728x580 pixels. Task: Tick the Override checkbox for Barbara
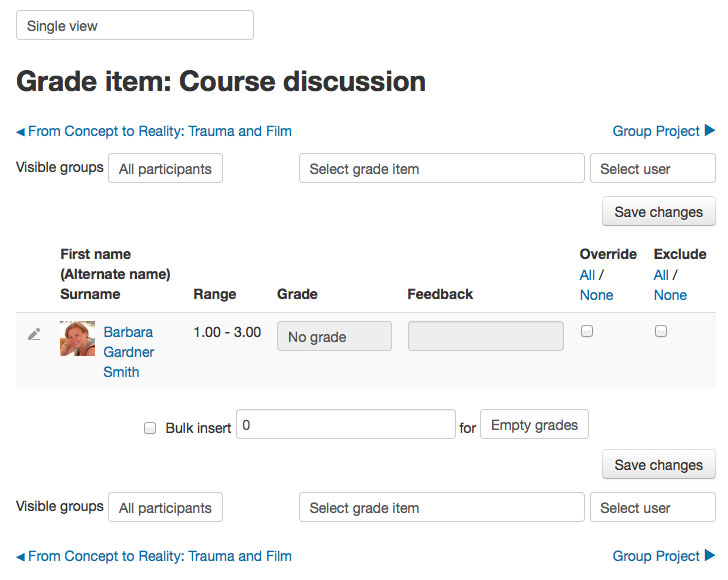point(587,331)
